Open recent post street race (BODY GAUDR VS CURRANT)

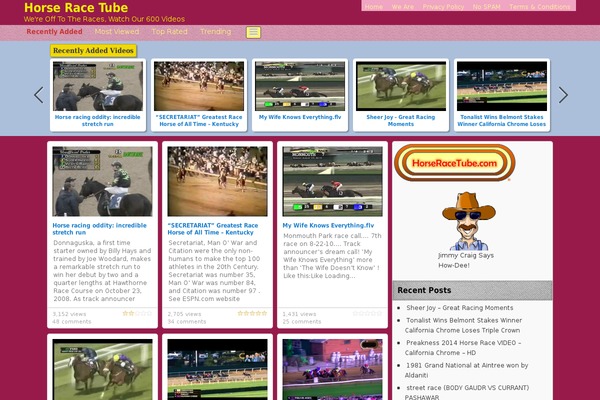[x=467, y=392]
